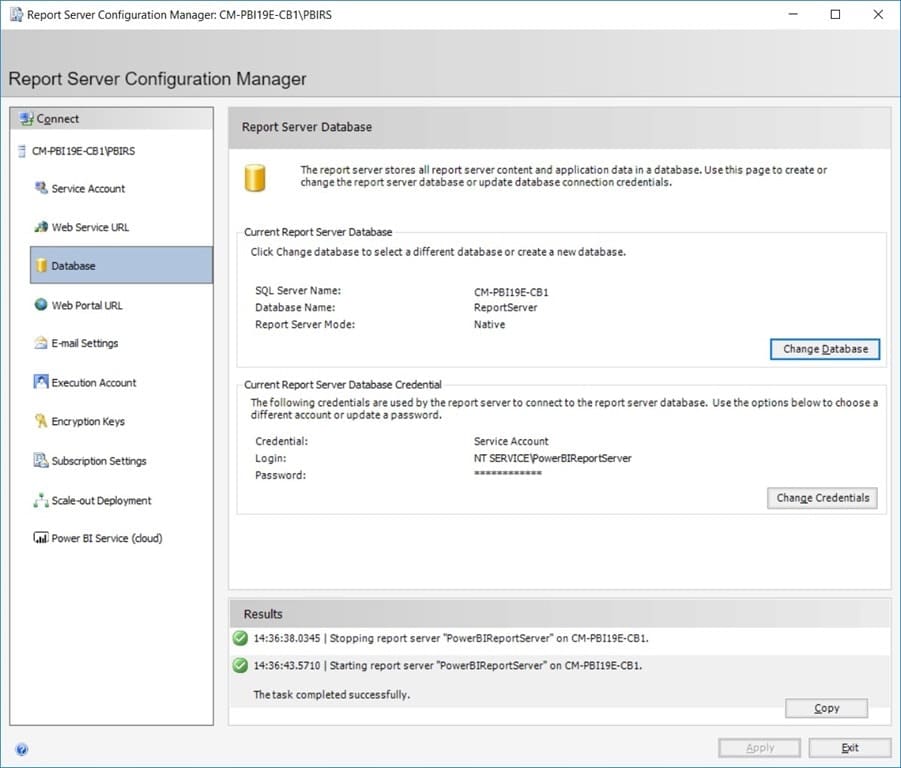Screen dimensions: 901x768
Task: Click the blue help icon at bottom left
Action: pos(21,749)
